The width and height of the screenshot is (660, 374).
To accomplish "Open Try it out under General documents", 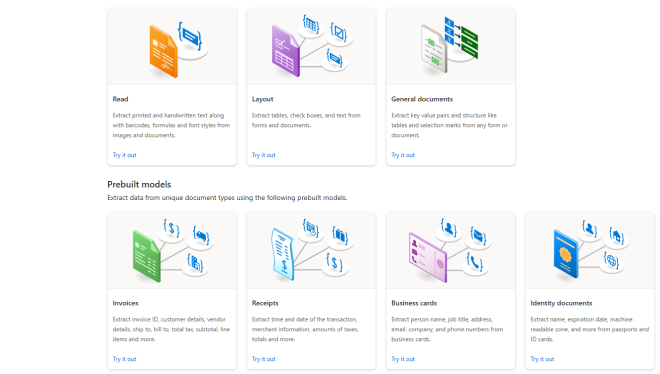I will pos(403,155).
